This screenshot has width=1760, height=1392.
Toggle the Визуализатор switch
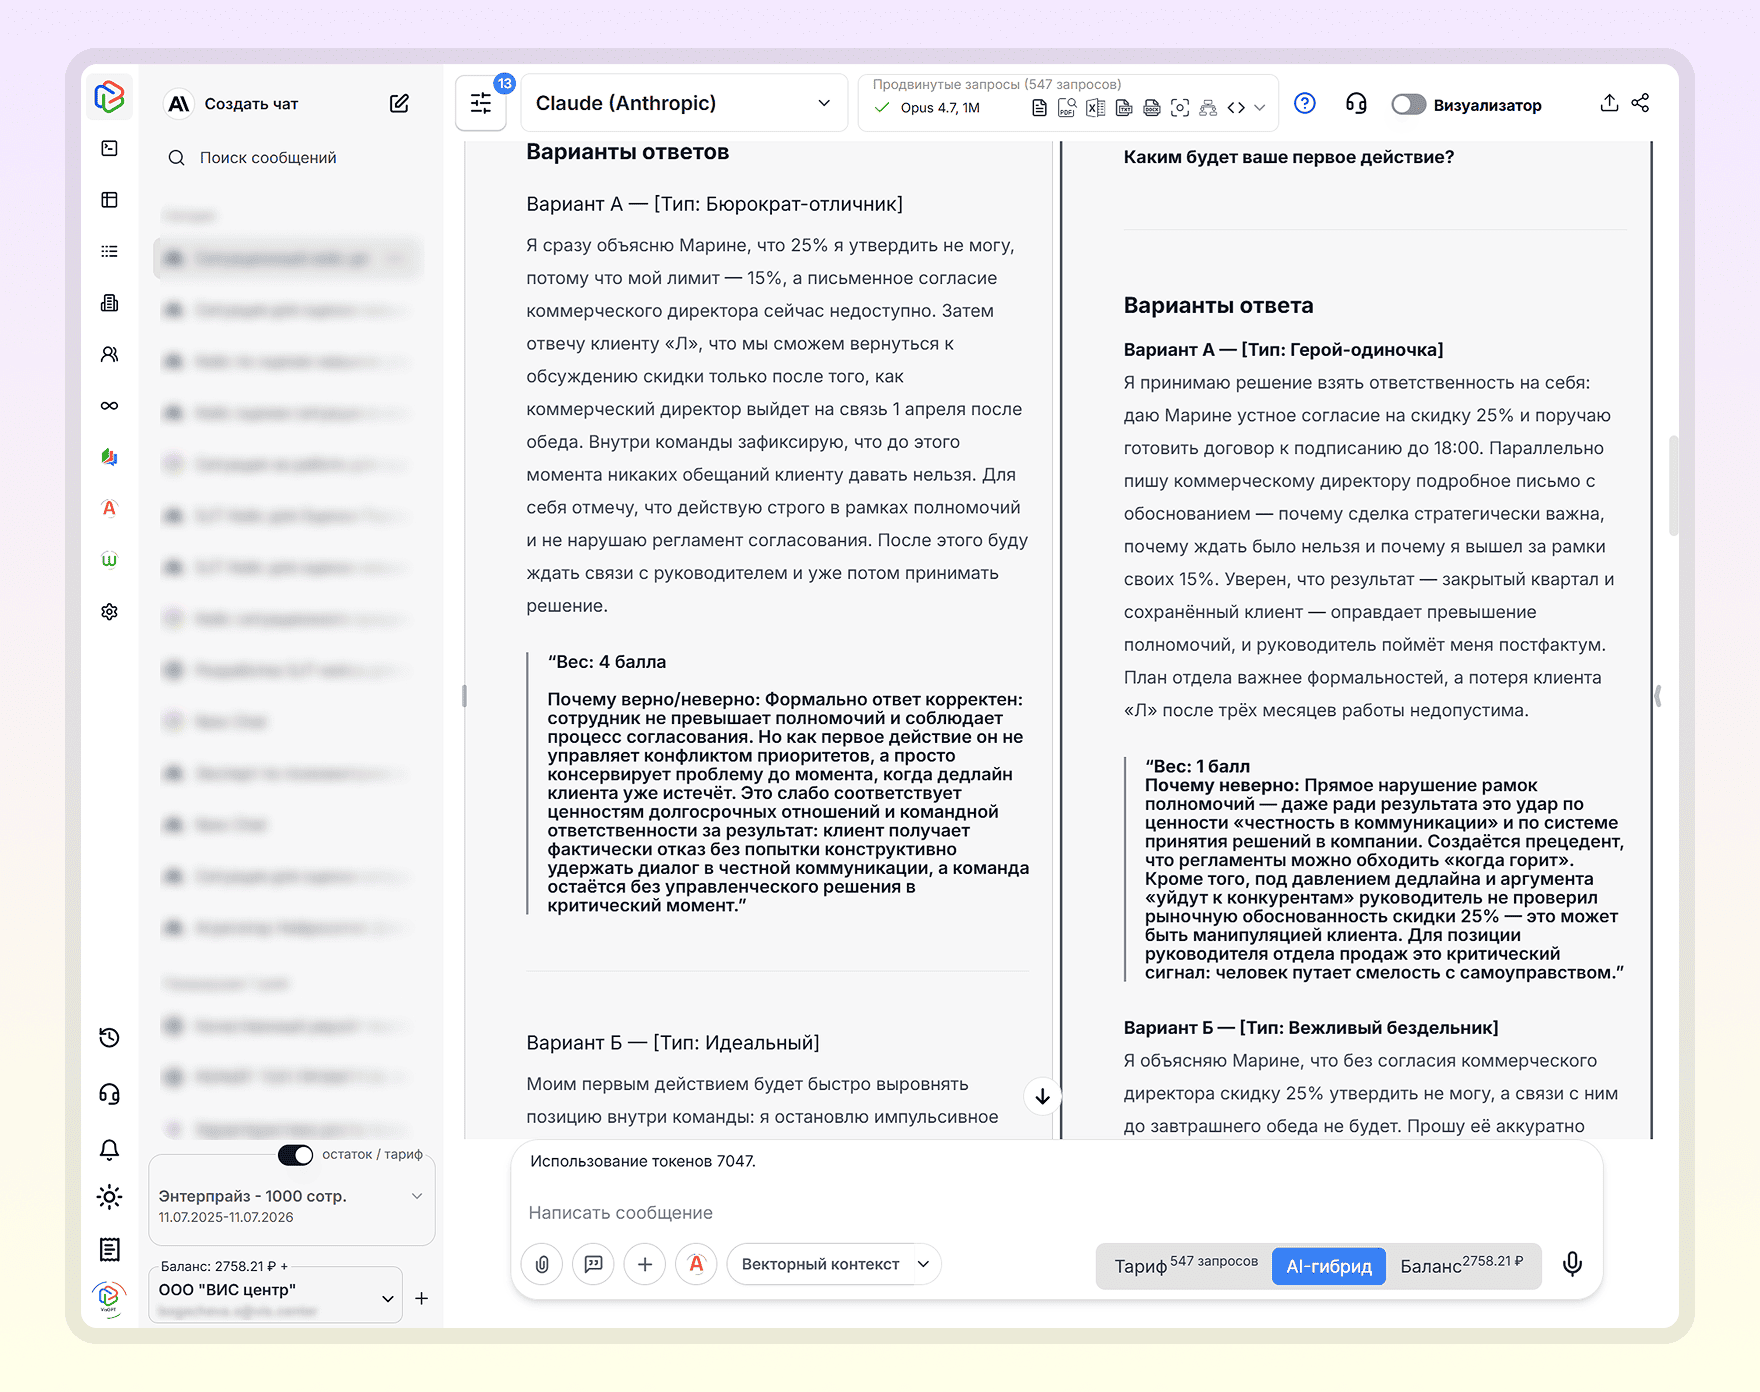(x=1408, y=104)
